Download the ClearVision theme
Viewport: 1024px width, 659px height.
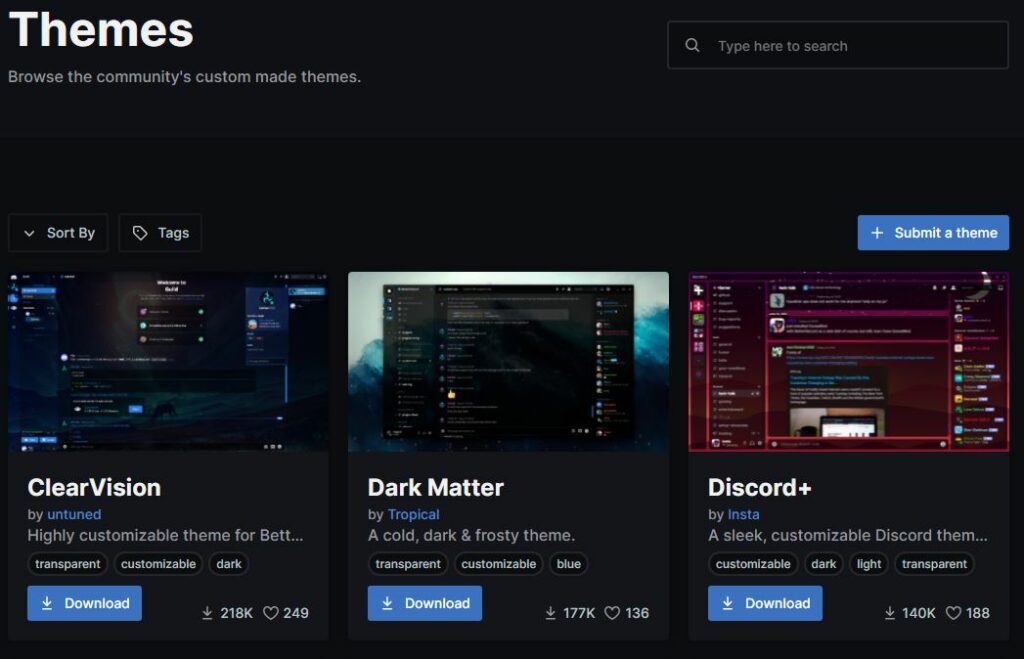point(84,603)
